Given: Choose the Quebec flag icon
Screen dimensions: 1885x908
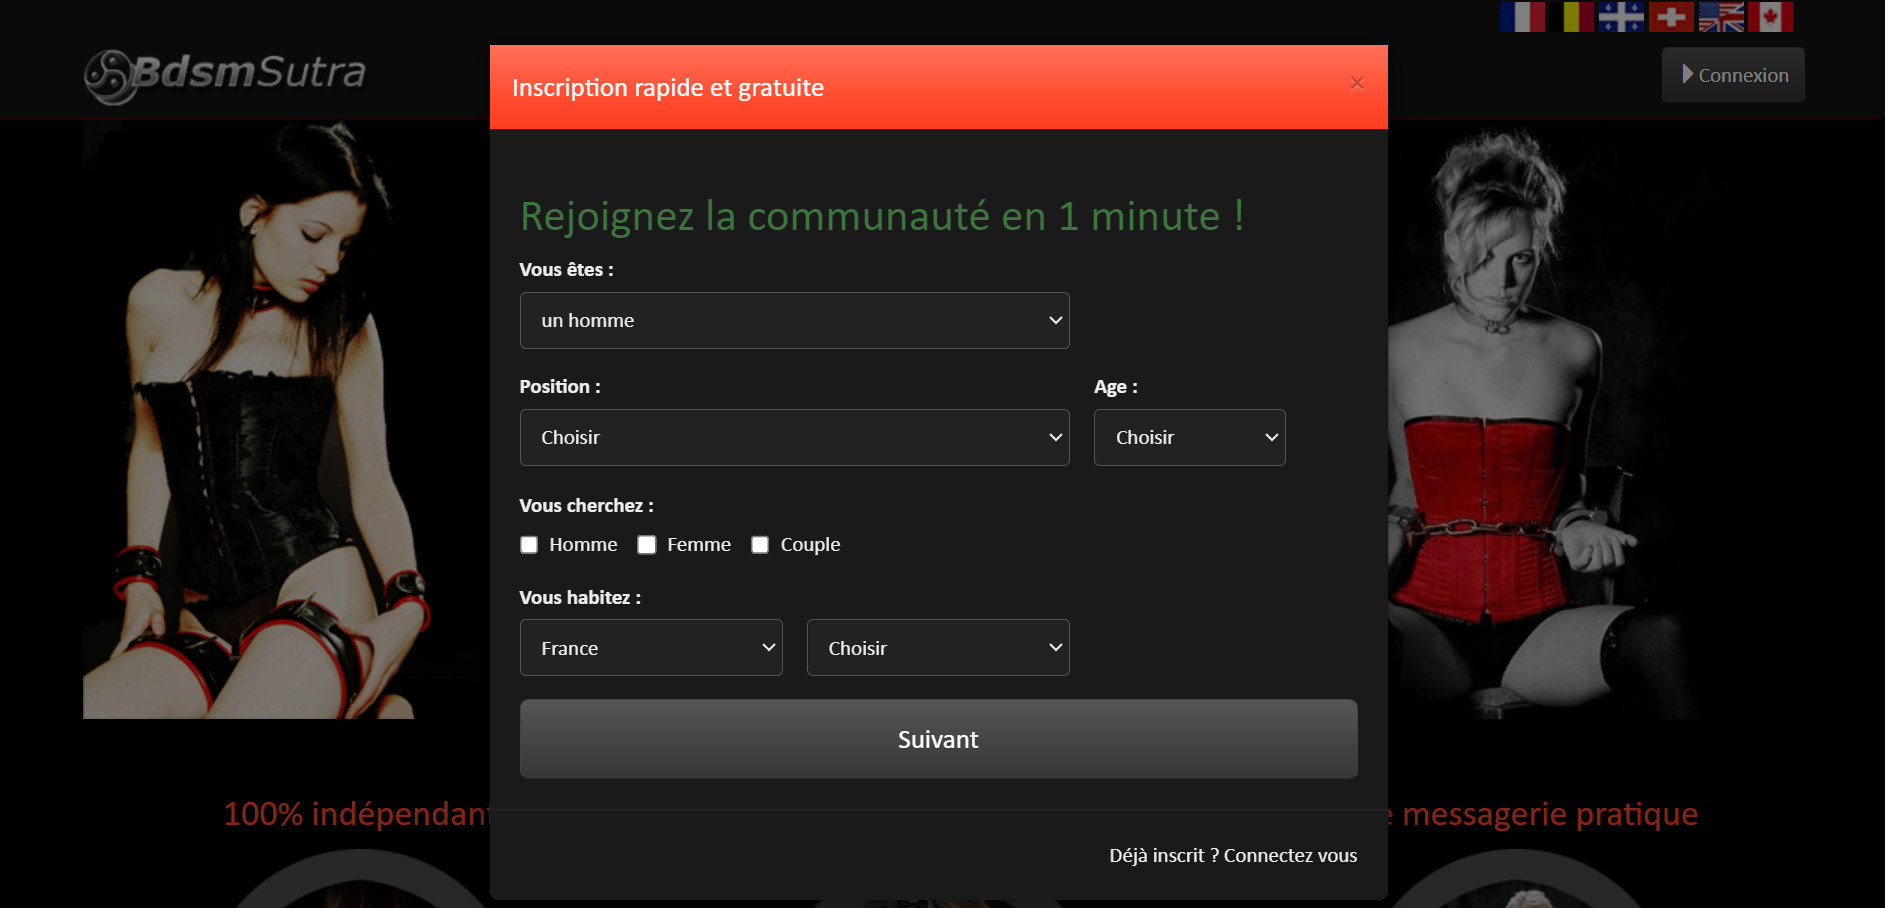Looking at the screenshot, I should [1621, 16].
